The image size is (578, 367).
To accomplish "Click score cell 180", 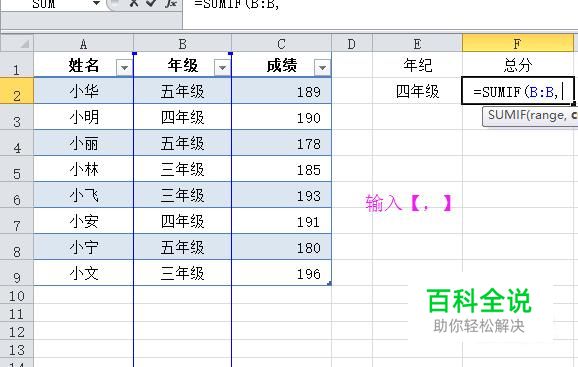I will (x=282, y=247).
